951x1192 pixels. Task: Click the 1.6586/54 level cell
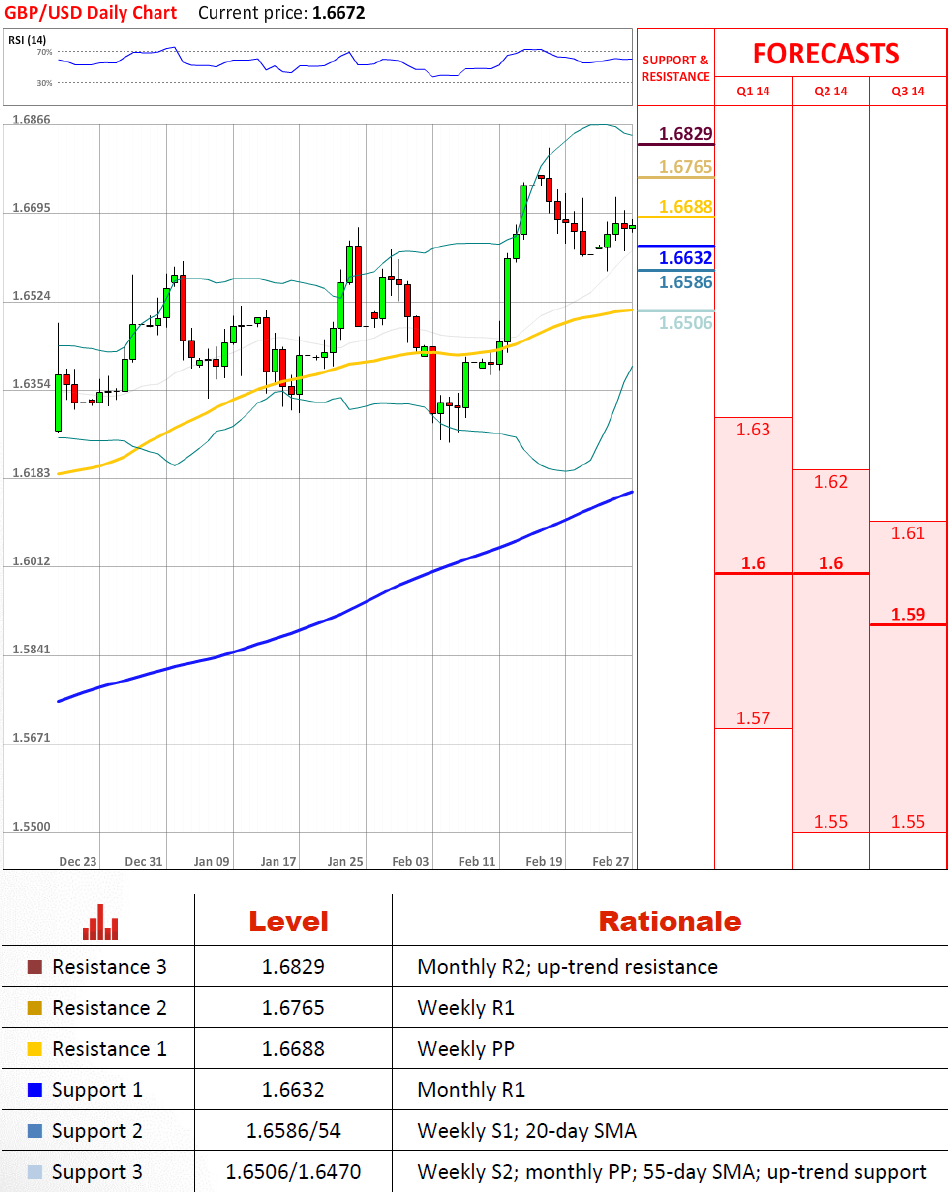click(x=293, y=1131)
